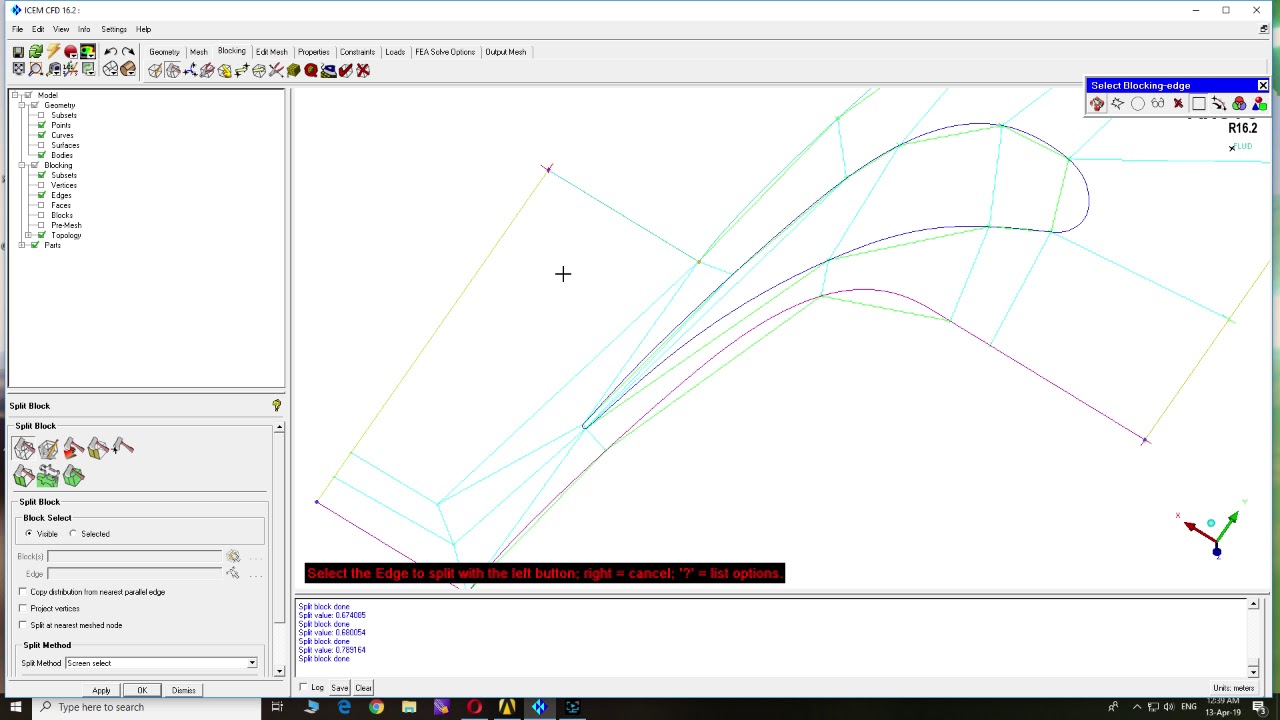
Task: Switch to the Geometry tab
Action: [x=164, y=52]
